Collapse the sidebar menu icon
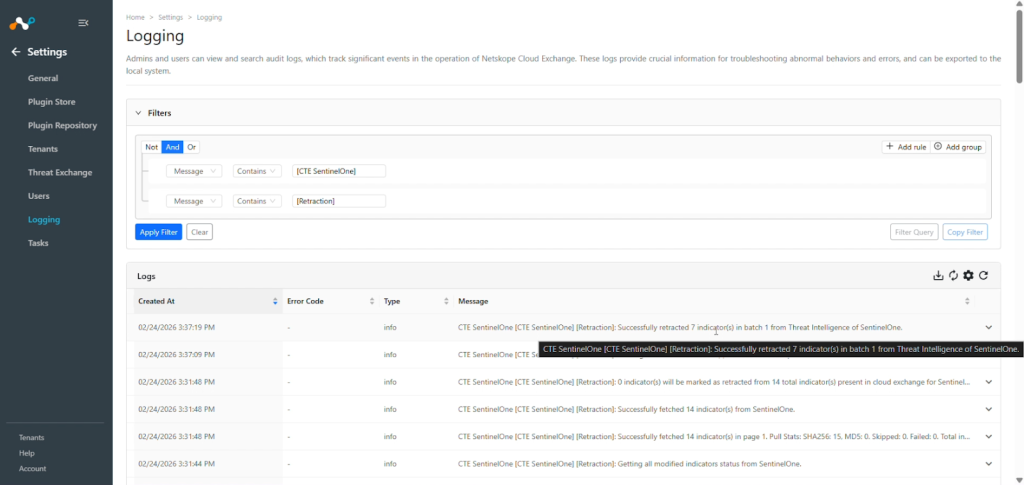Image resolution: width=1024 pixels, height=485 pixels. 83,23
